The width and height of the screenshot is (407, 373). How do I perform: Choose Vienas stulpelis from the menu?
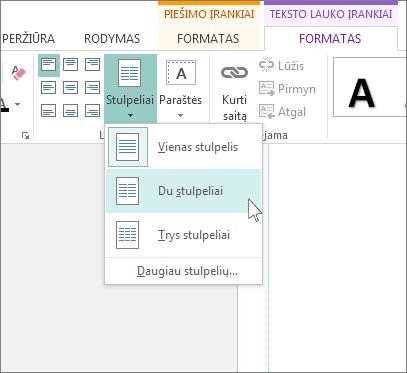click(x=183, y=147)
